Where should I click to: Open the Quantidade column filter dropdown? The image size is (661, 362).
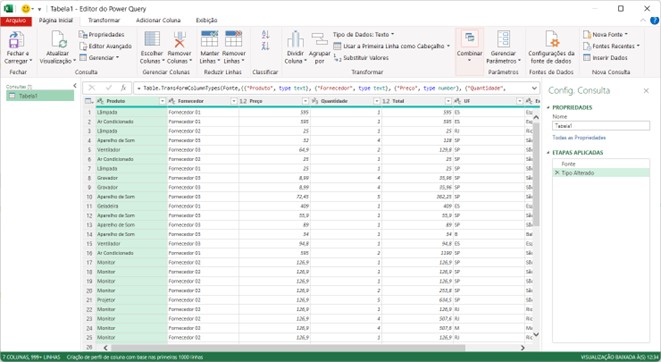tap(377, 101)
